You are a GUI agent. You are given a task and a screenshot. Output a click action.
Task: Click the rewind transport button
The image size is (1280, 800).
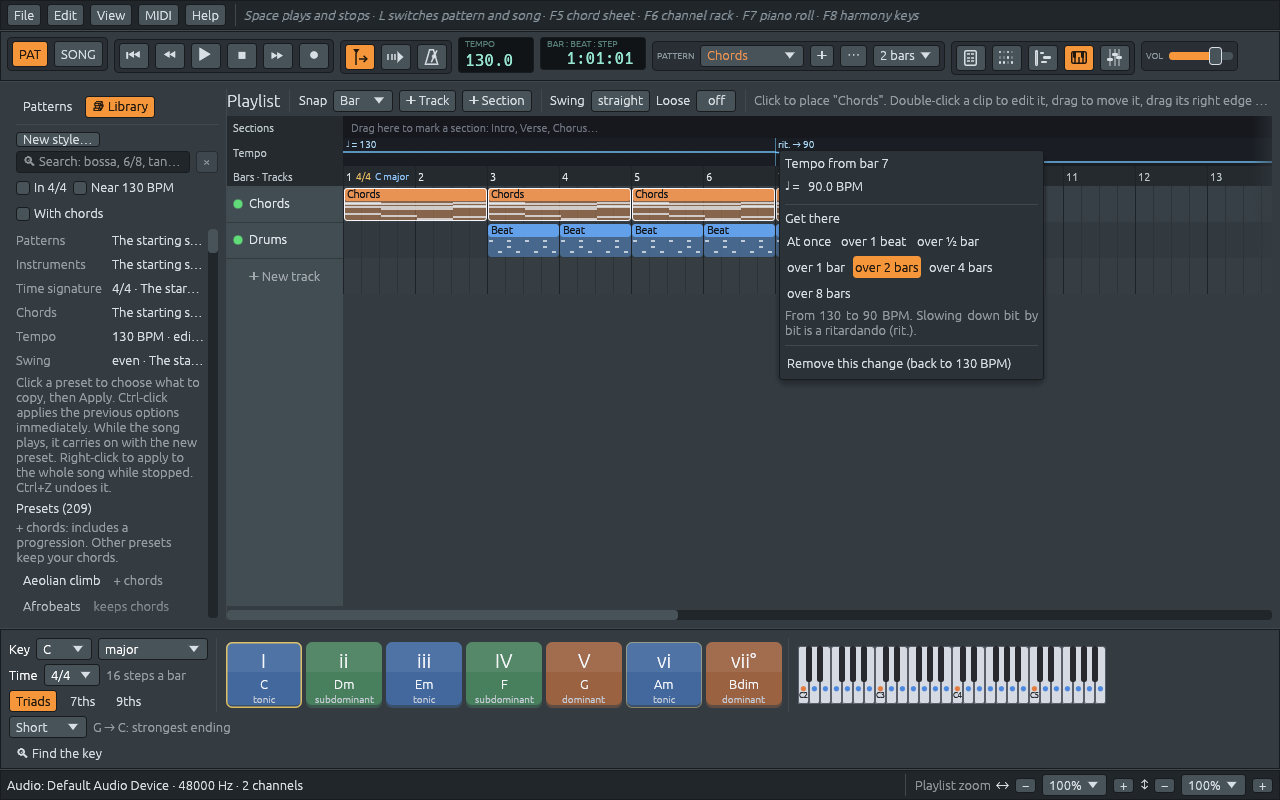(169, 56)
